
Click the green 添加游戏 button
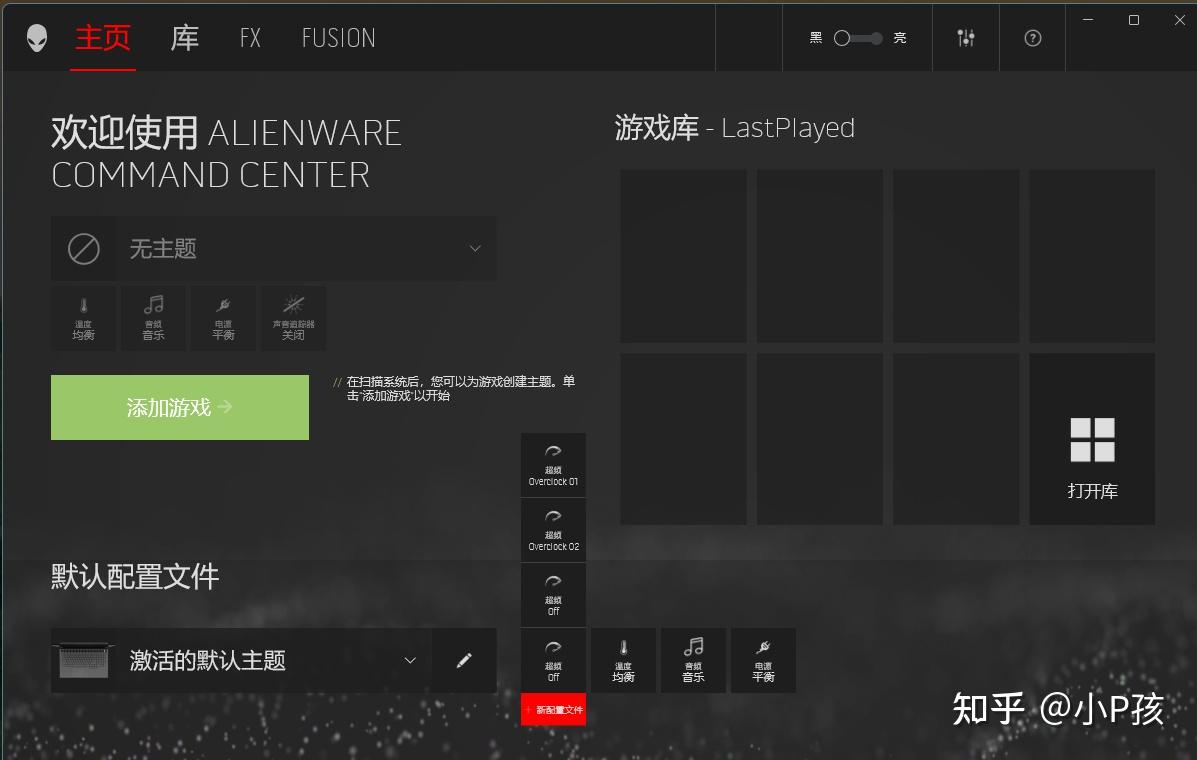coord(180,407)
